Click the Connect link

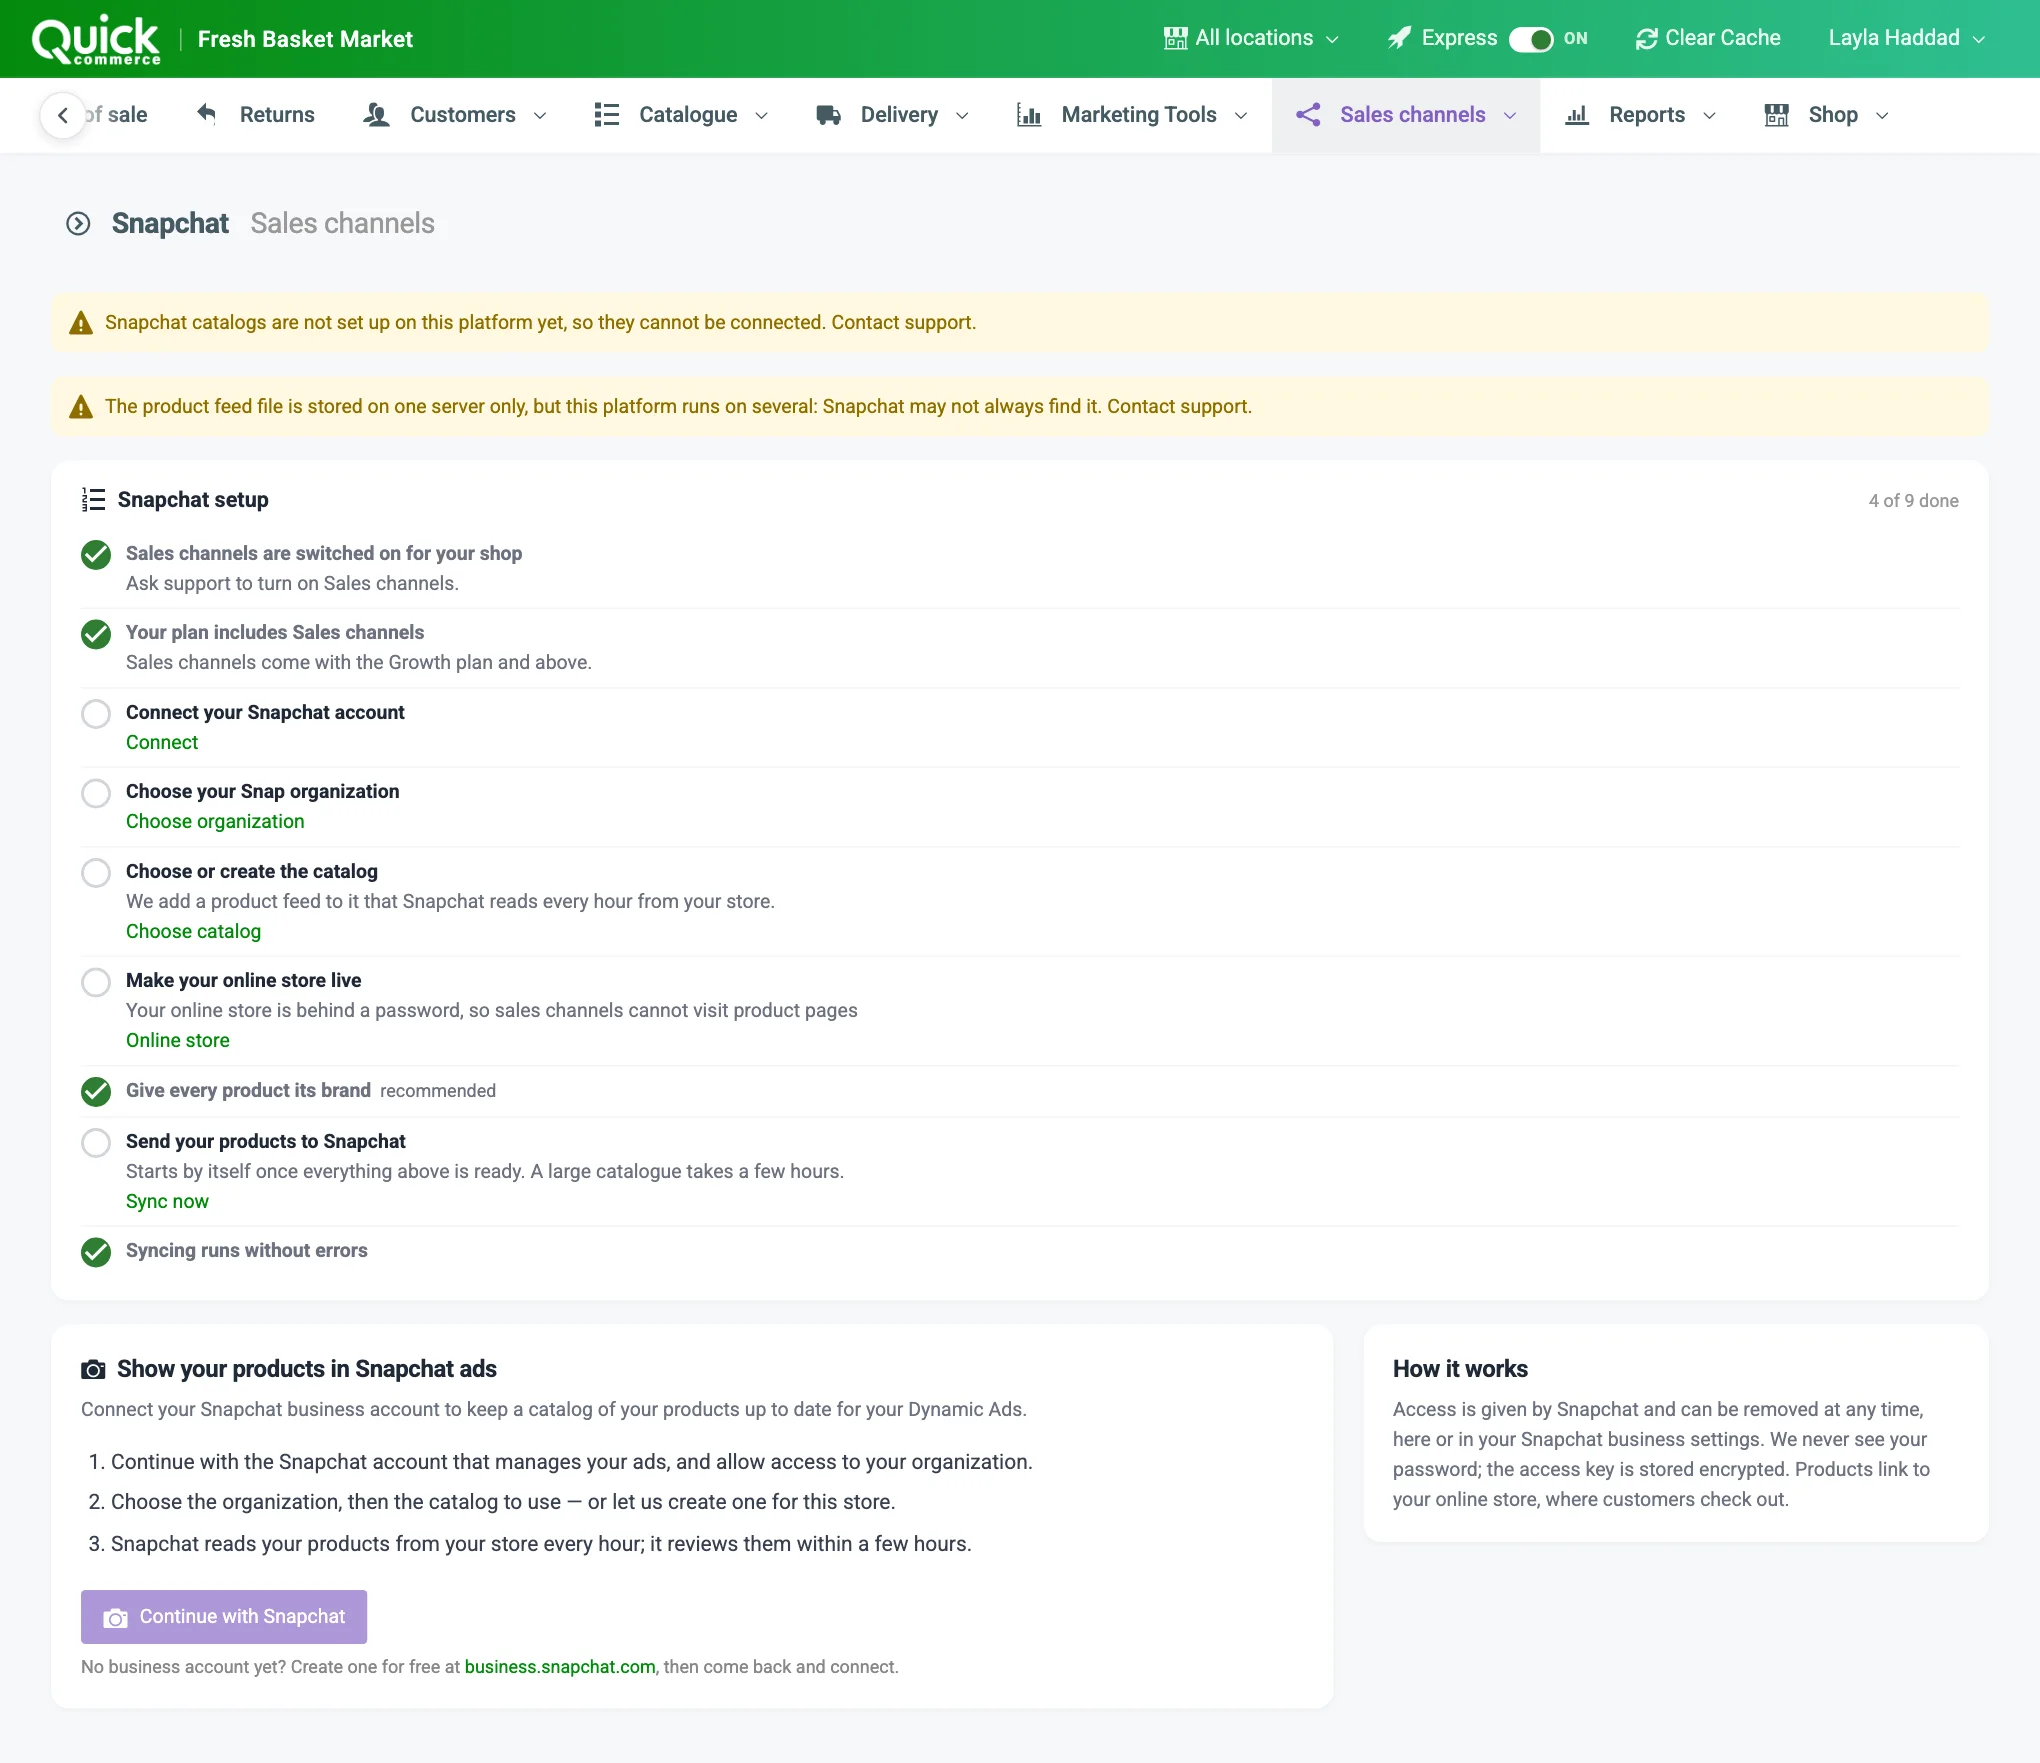pos(162,743)
